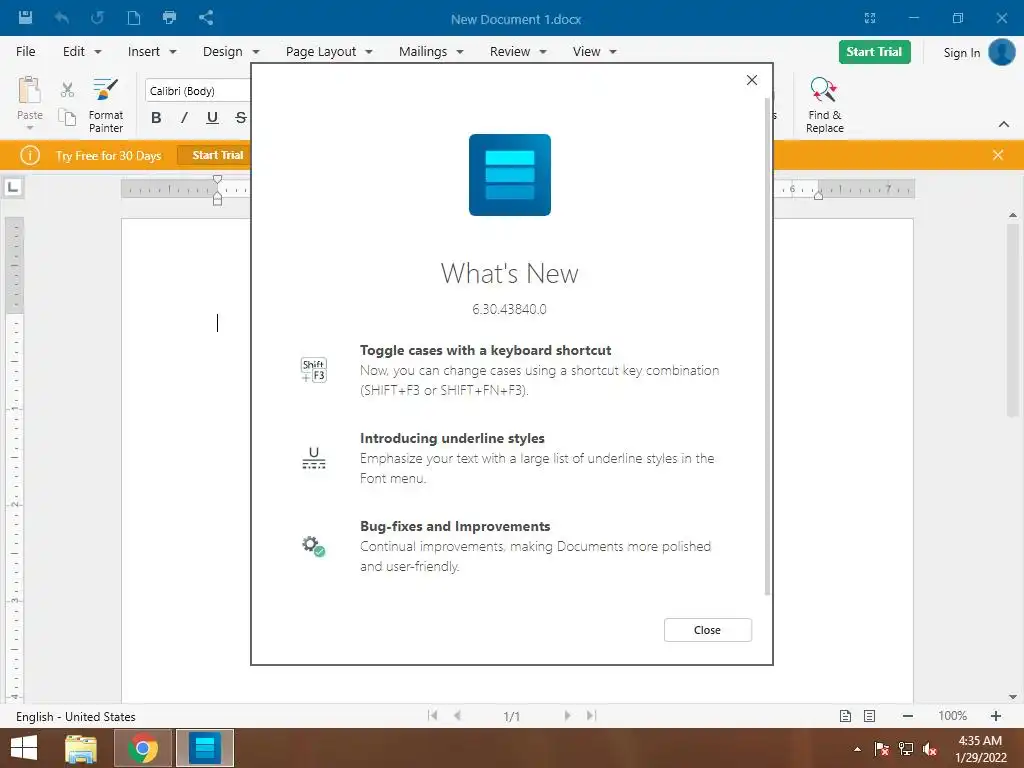The width and height of the screenshot is (1024, 768).
Task: Click the Shift+F3 shortcut icon
Action: [313, 370]
